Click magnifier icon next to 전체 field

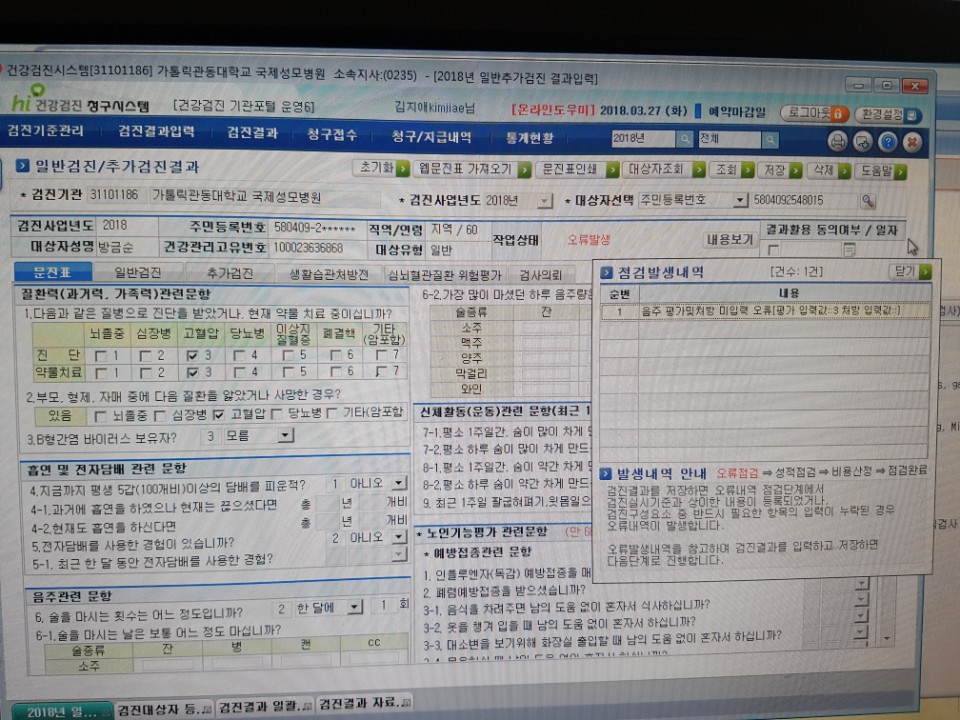pos(770,140)
